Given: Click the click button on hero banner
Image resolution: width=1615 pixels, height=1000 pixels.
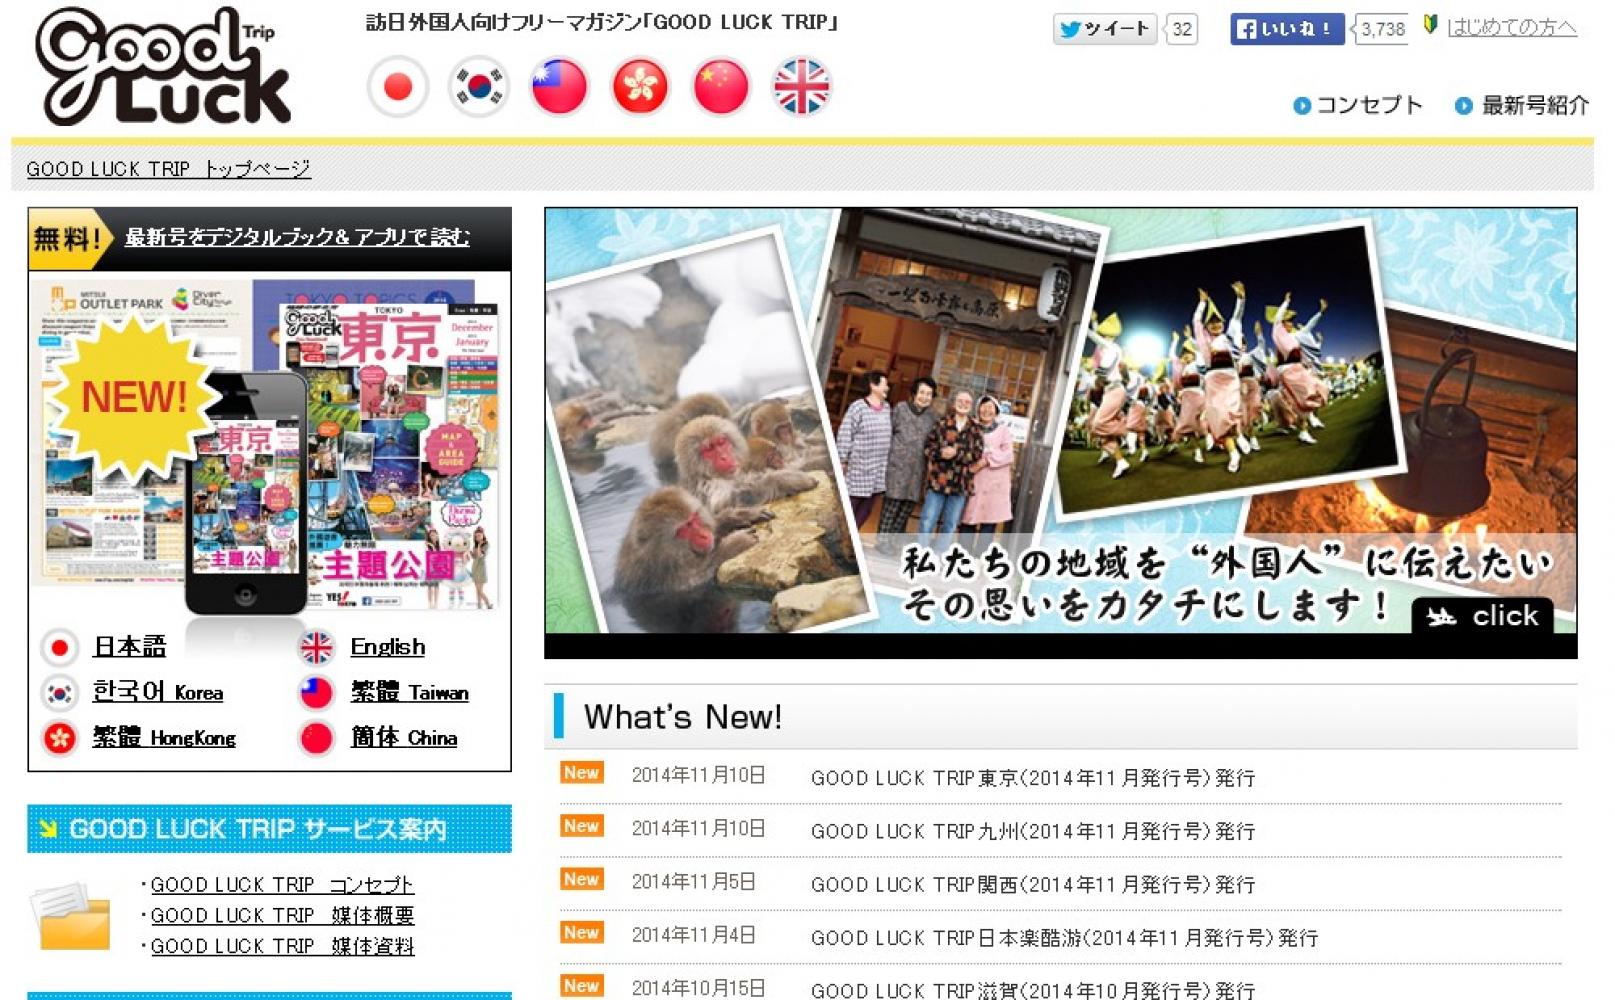Looking at the screenshot, I should 1483,616.
